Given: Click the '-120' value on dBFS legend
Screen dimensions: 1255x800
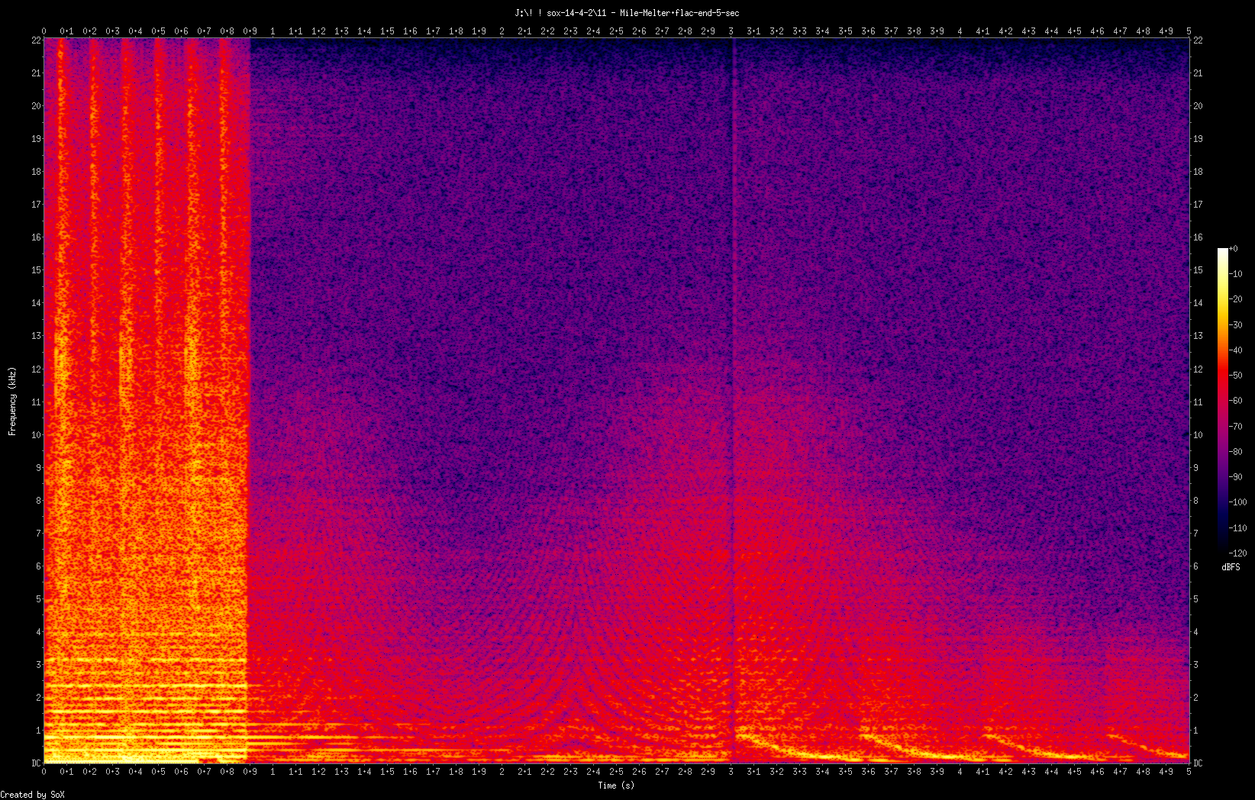Looking at the screenshot, I should click(x=1239, y=552).
